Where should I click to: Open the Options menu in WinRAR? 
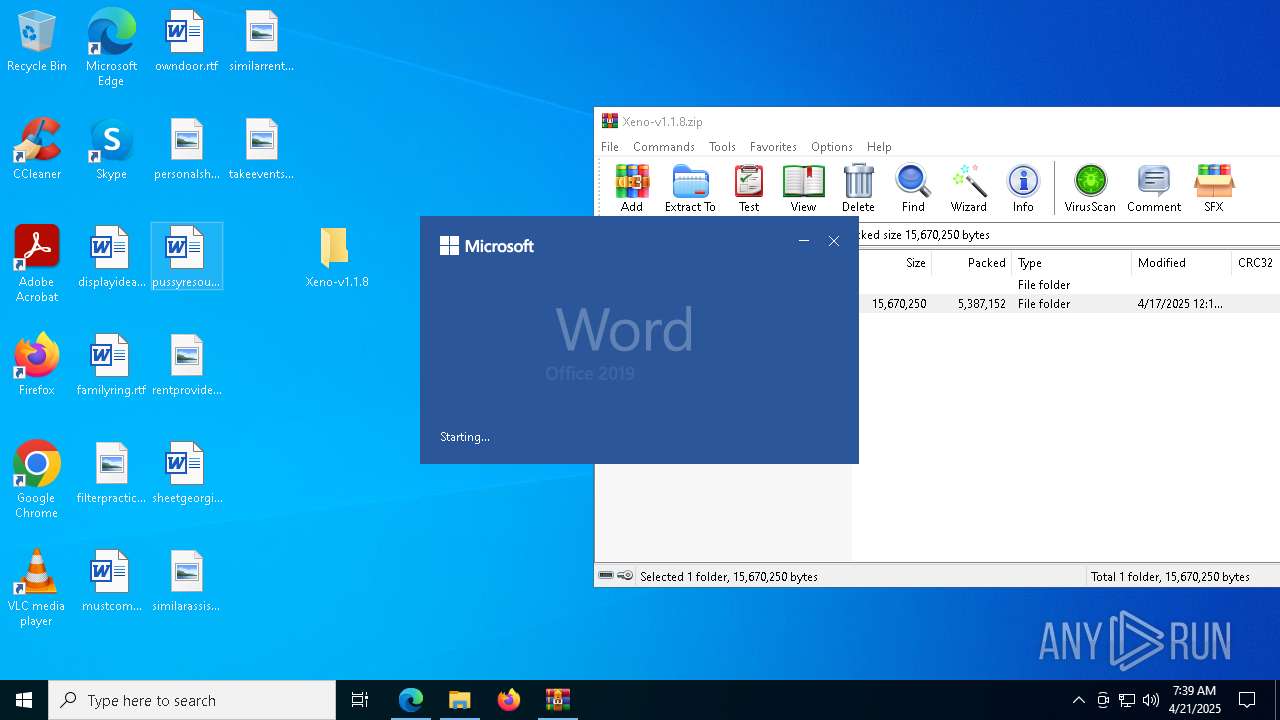tap(832, 147)
